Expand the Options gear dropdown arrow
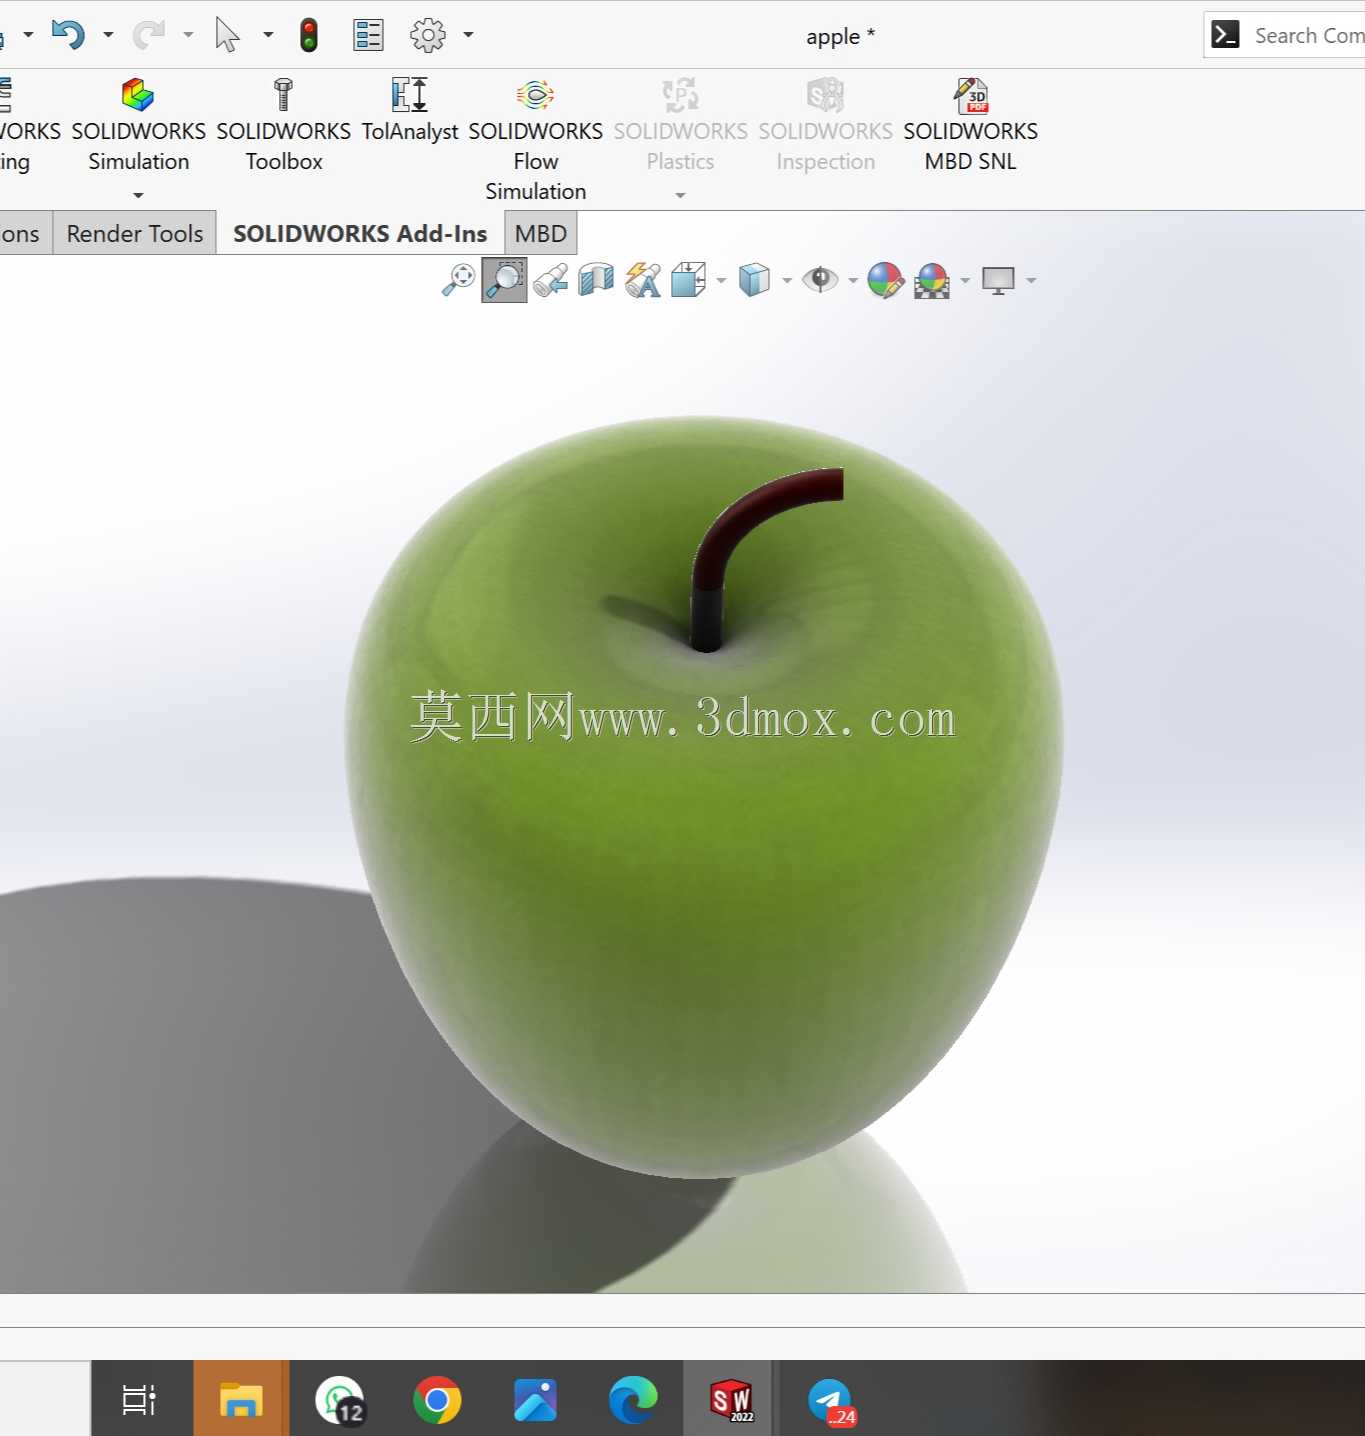 point(468,35)
